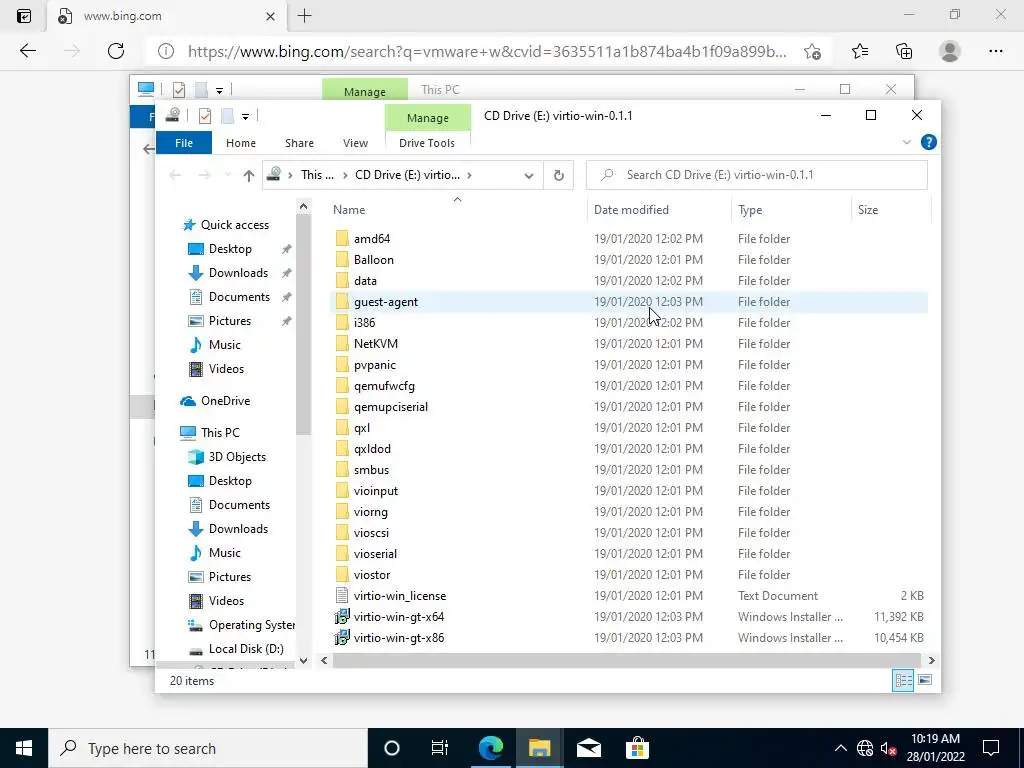Open the amd64 folder
Screen dimensions: 1024x768
[372, 239]
